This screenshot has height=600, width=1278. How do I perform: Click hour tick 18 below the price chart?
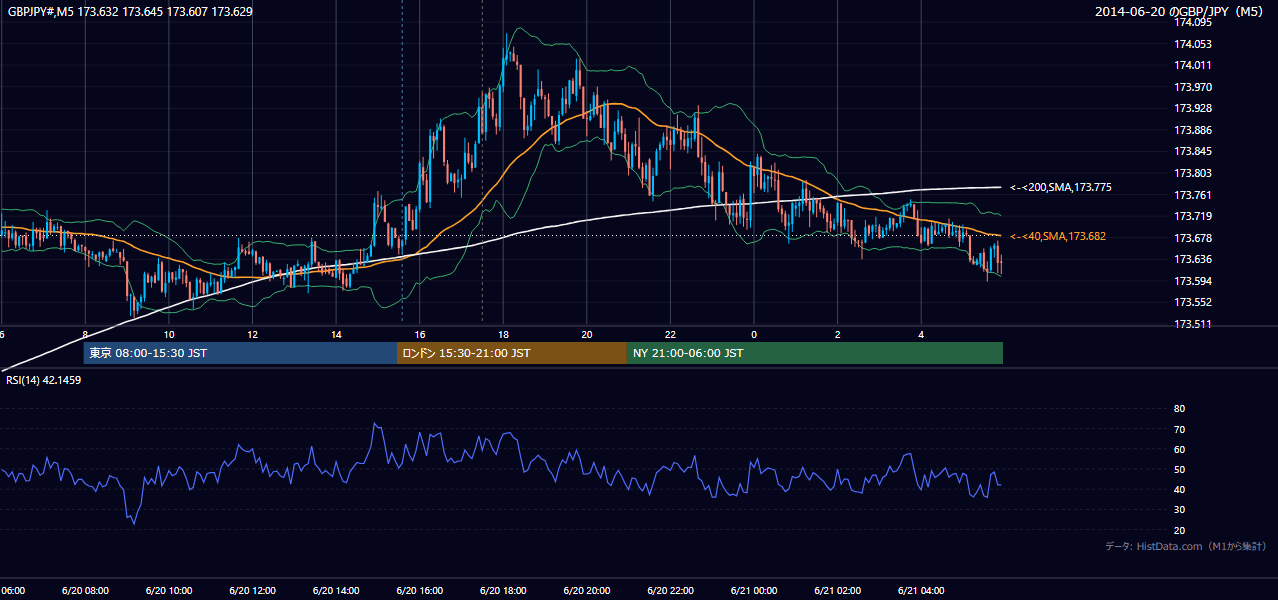[503, 335]
